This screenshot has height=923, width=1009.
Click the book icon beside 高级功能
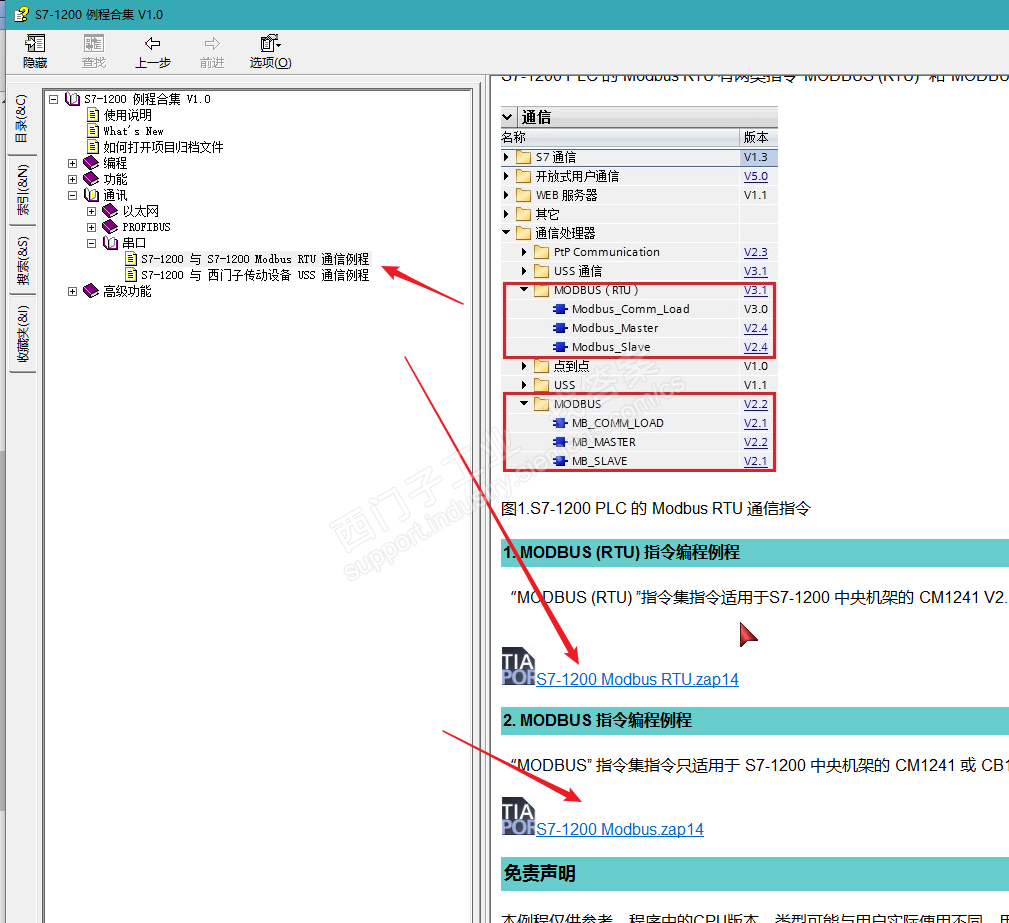tap(91, 291)
